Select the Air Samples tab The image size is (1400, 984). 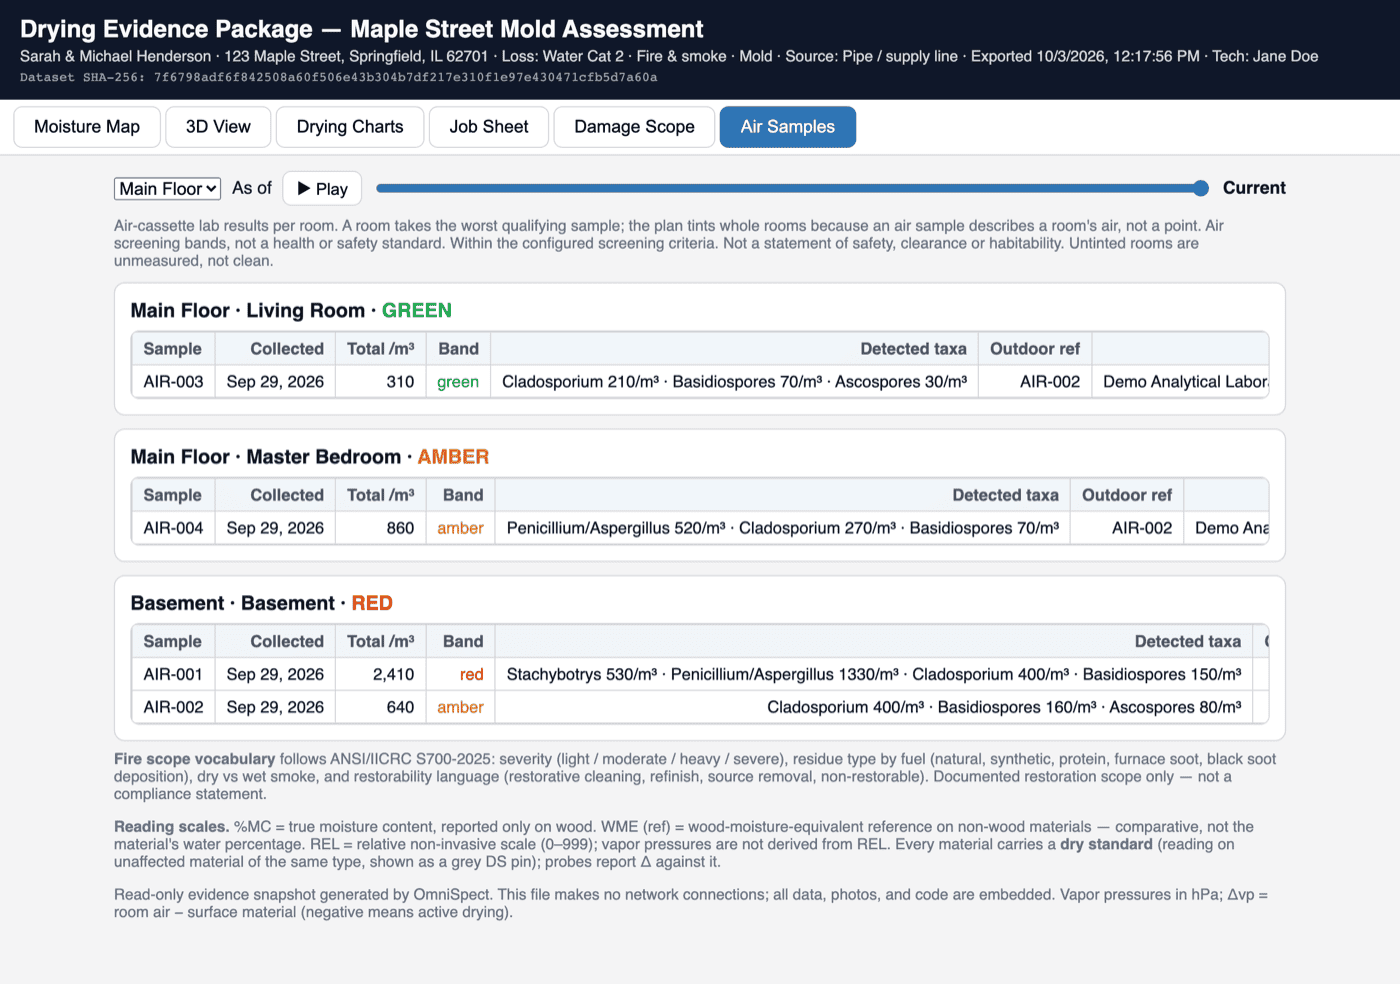pos(788,127)
